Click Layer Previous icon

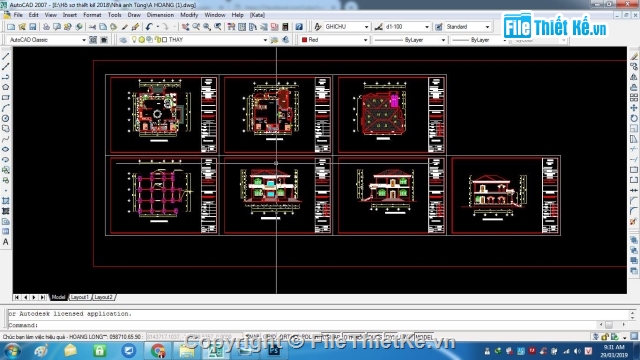285,40
